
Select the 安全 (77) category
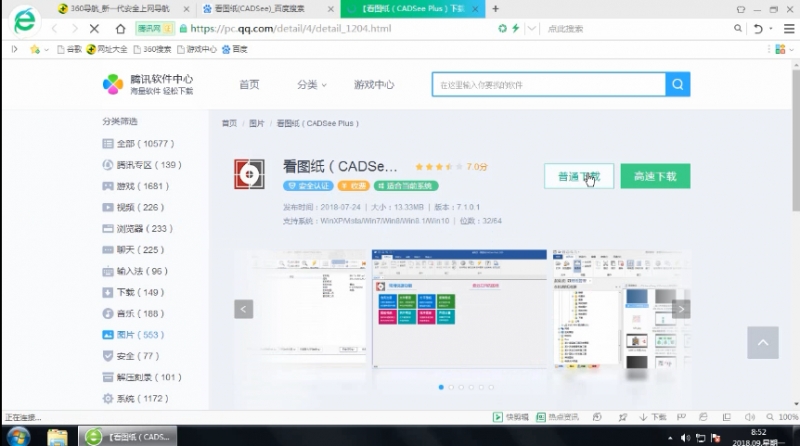point(131,356)
